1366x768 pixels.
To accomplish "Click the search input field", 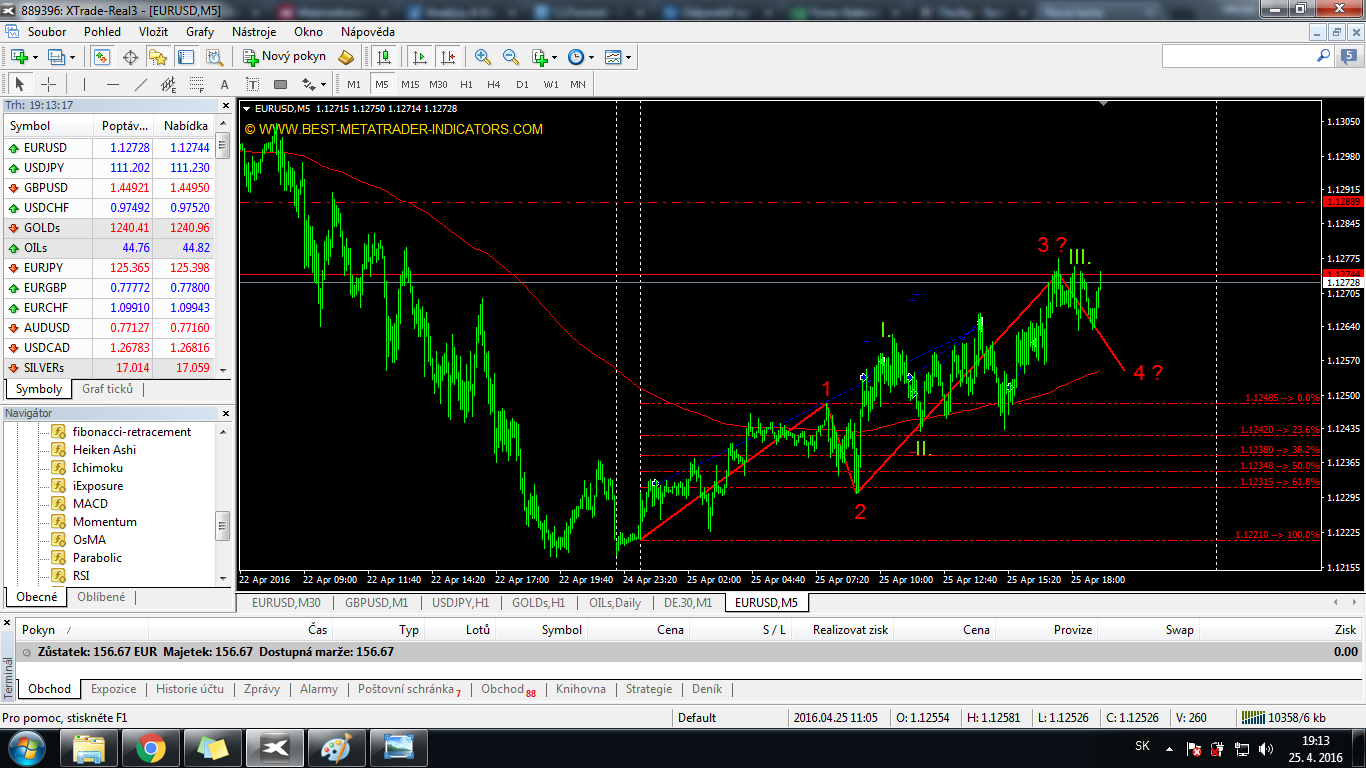I will 1238,57.
